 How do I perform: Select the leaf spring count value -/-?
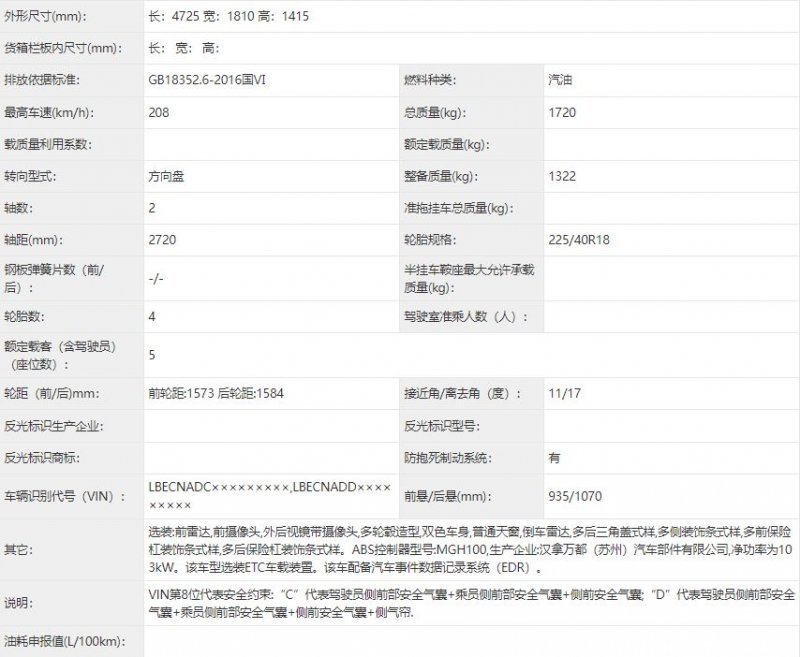click(x=155, y=278)
